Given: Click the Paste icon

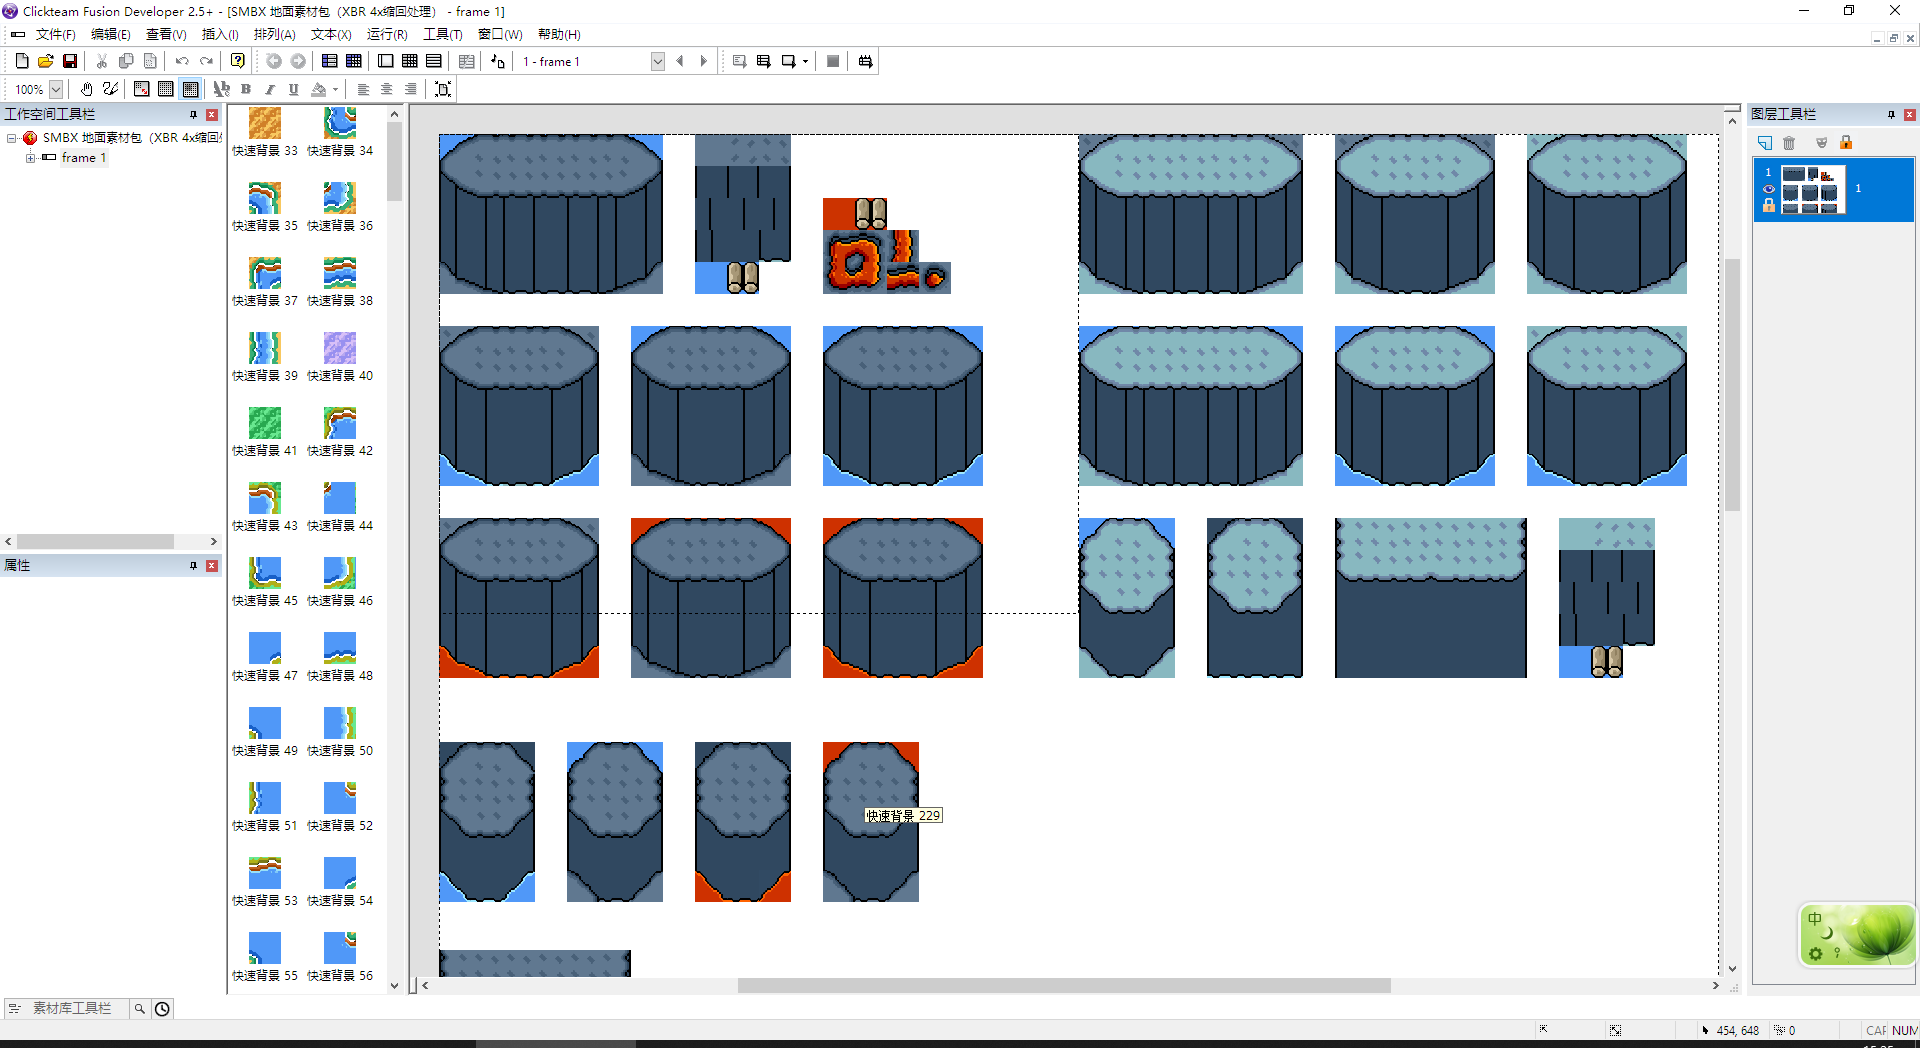Looking at the screenshot, I should pos(150,61).
